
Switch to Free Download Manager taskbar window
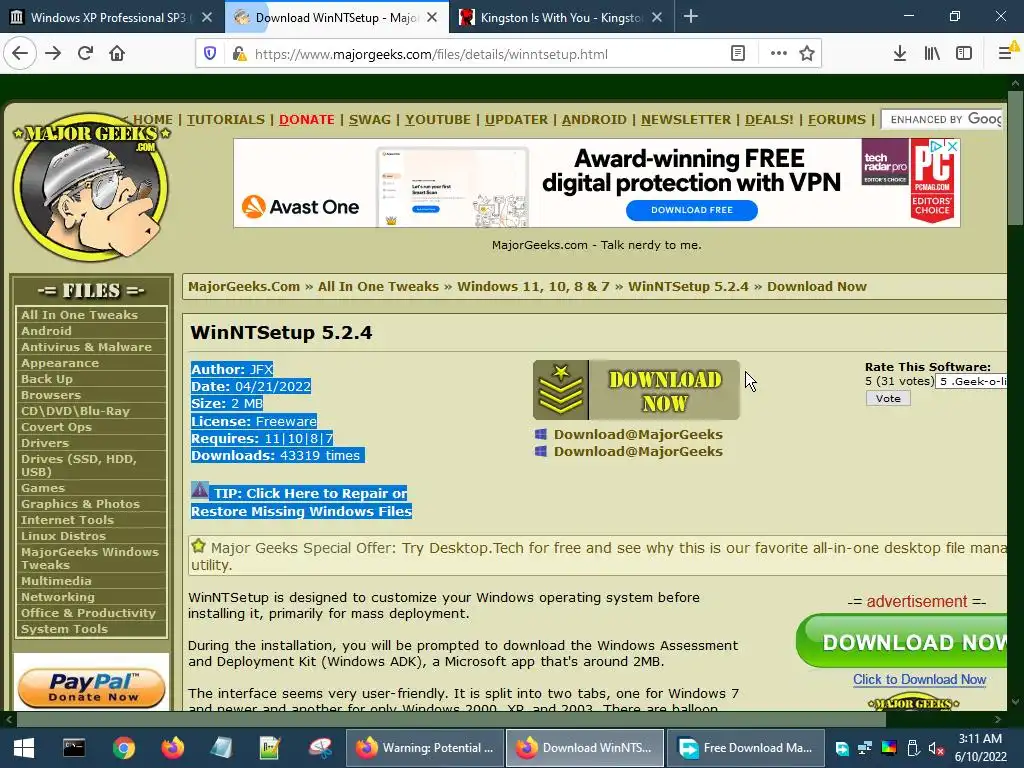point(745,748)
